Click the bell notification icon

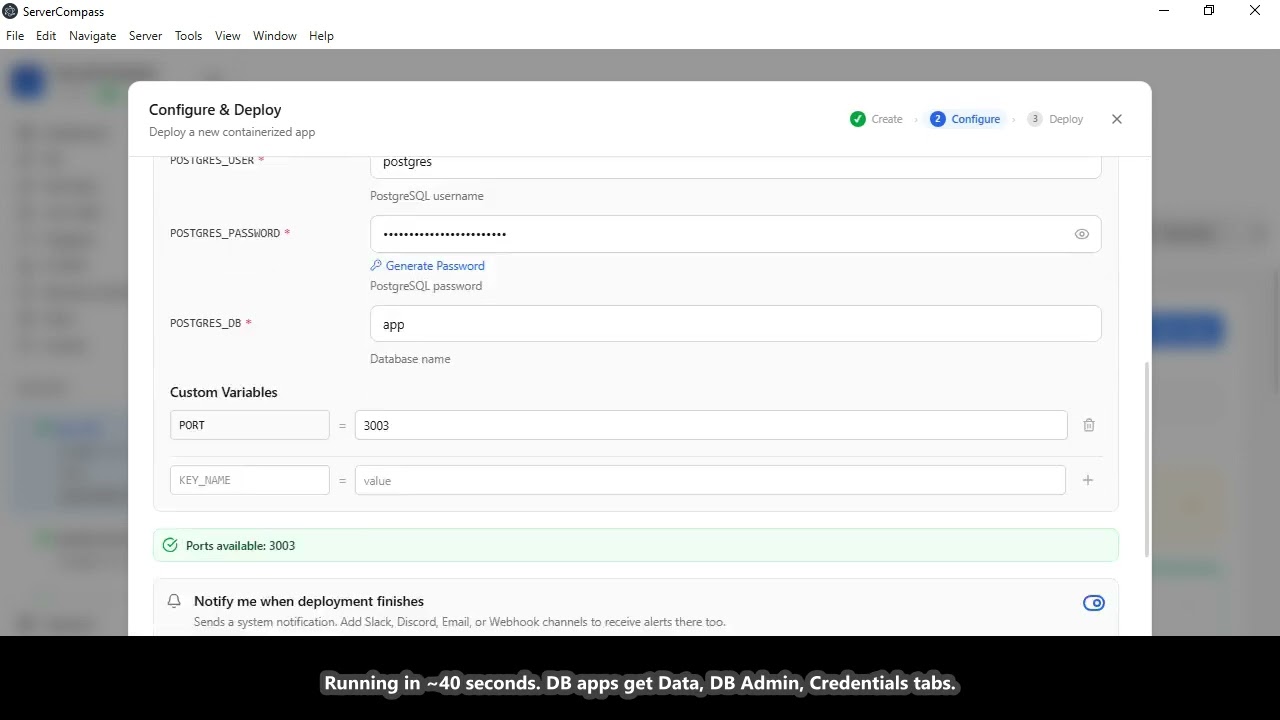pos(174,601)
